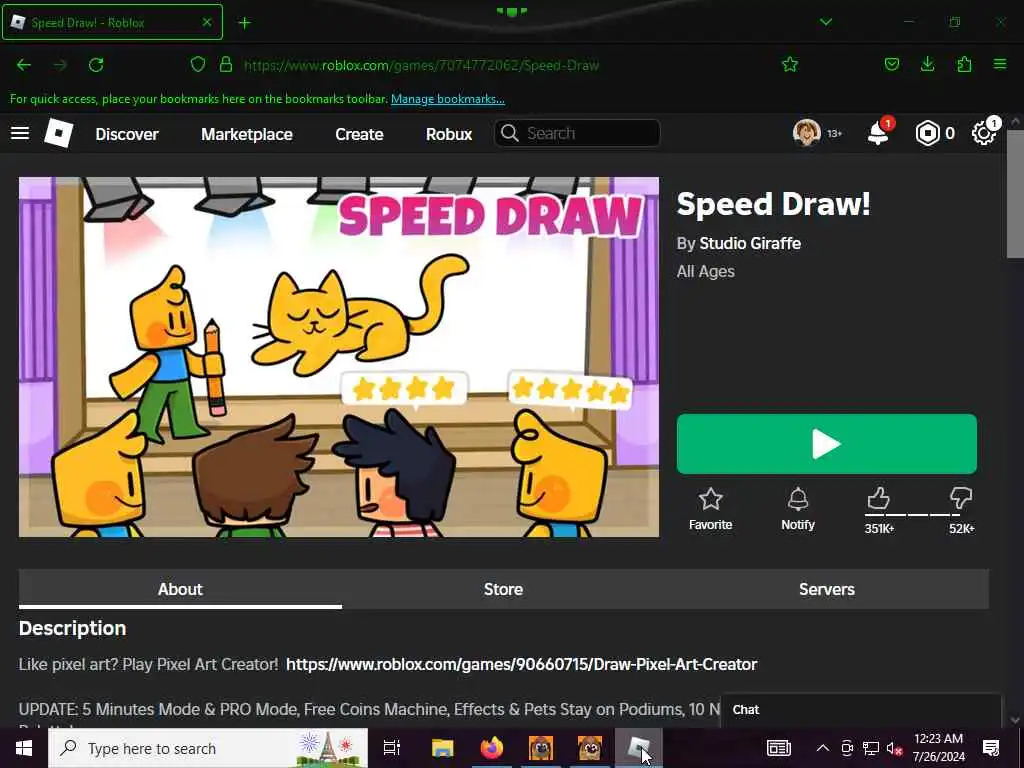Click the Robux balance hexagon icon
This screenshot has width=1024, height=768.
click(x=927, y=133)
